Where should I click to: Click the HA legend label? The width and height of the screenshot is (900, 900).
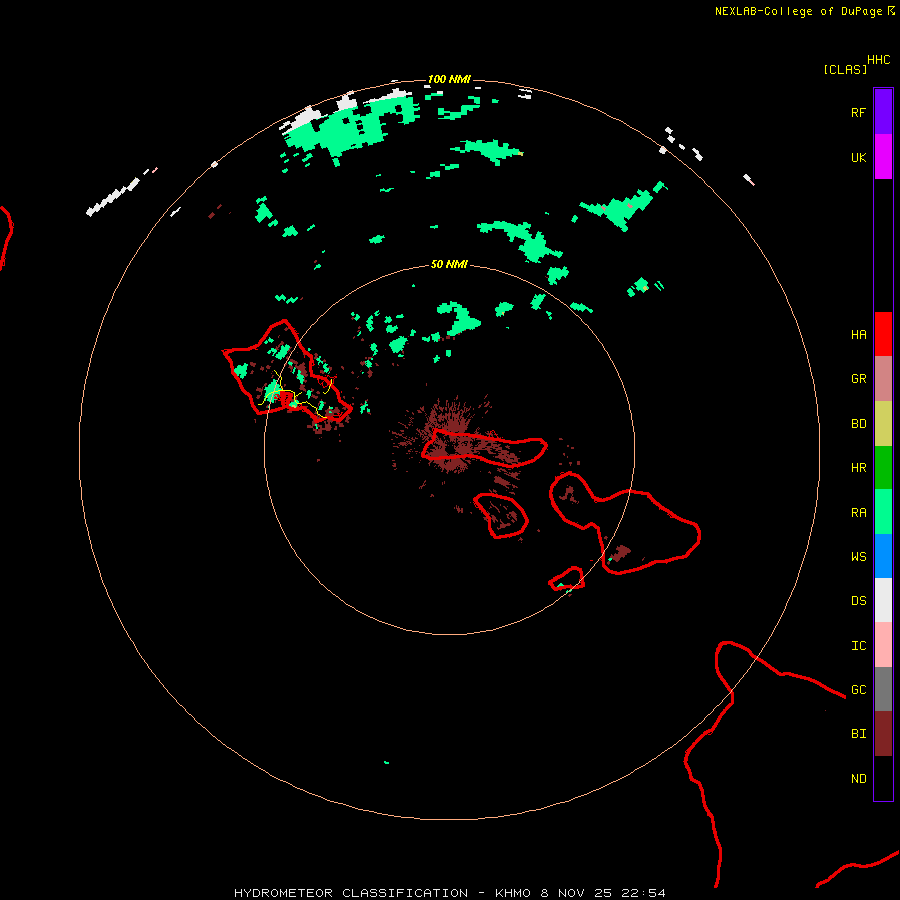point(859,335)
